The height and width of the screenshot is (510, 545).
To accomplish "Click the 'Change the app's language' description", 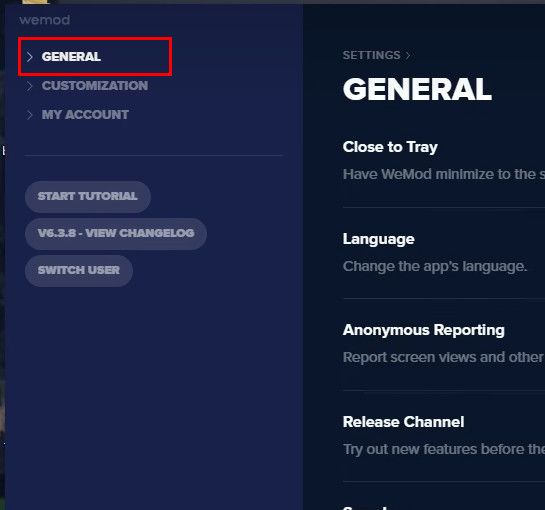I will click(x=435, y=267).
